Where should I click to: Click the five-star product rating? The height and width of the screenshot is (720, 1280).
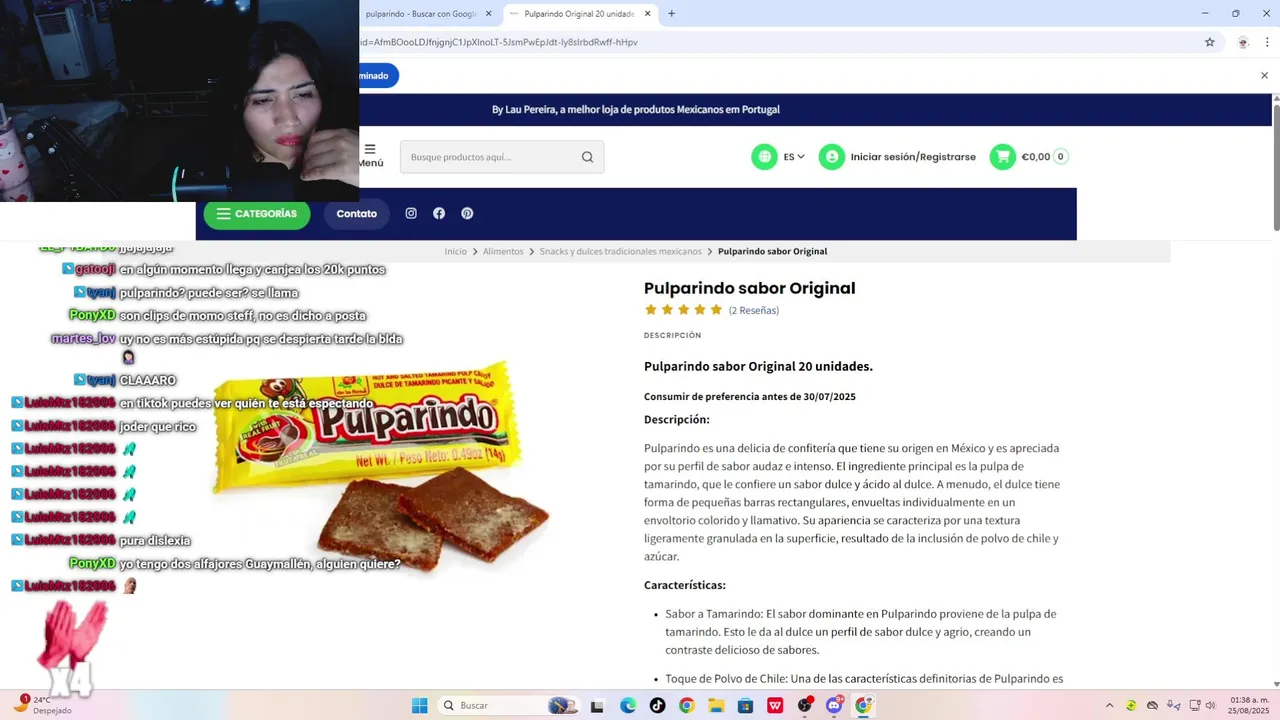pos(683,310)
